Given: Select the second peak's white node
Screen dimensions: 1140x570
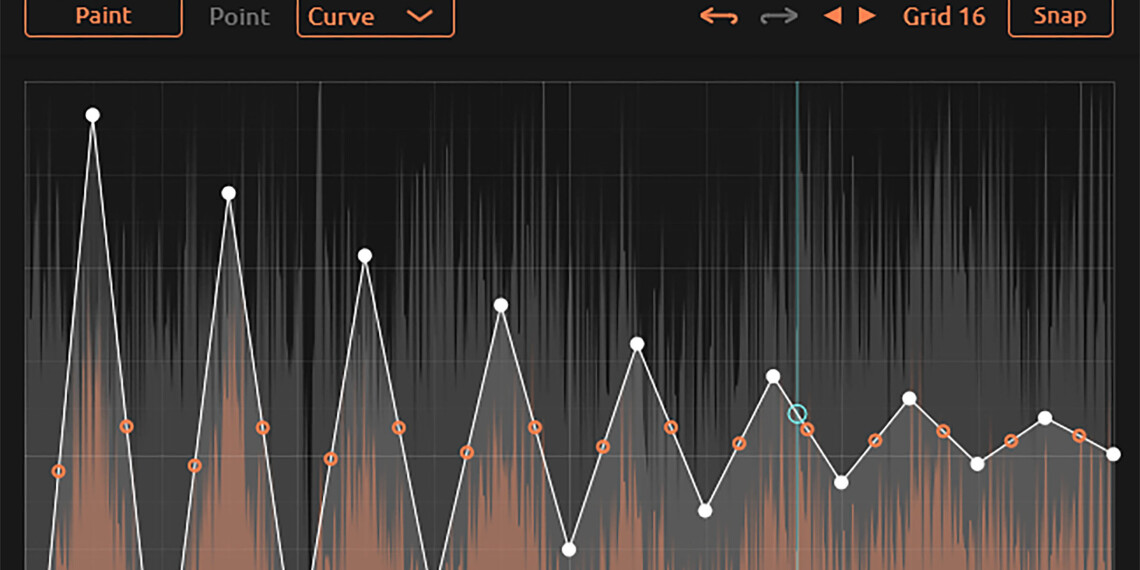Looking at the screenshot, I should click(x=229, y=193).
